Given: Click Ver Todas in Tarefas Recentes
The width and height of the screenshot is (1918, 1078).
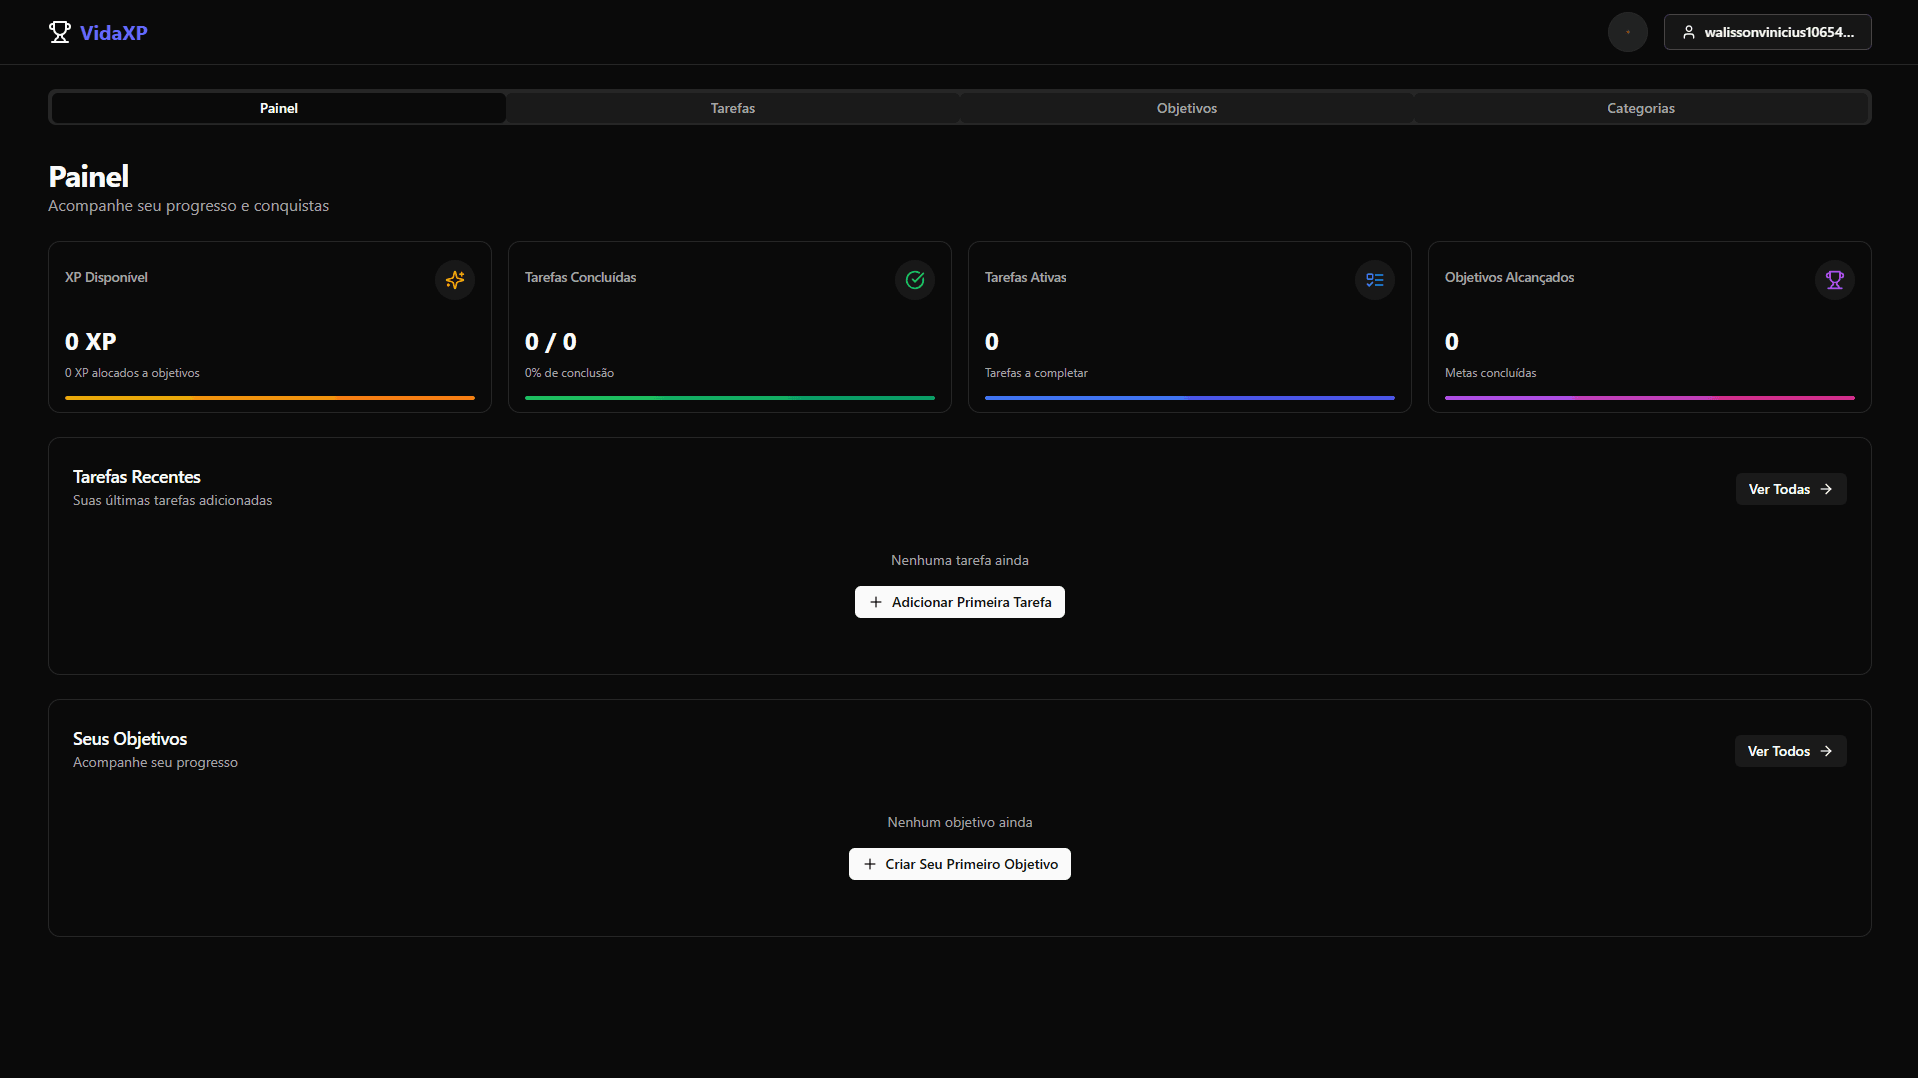Looking at the screenshot, I should (x=1790, y=489).
